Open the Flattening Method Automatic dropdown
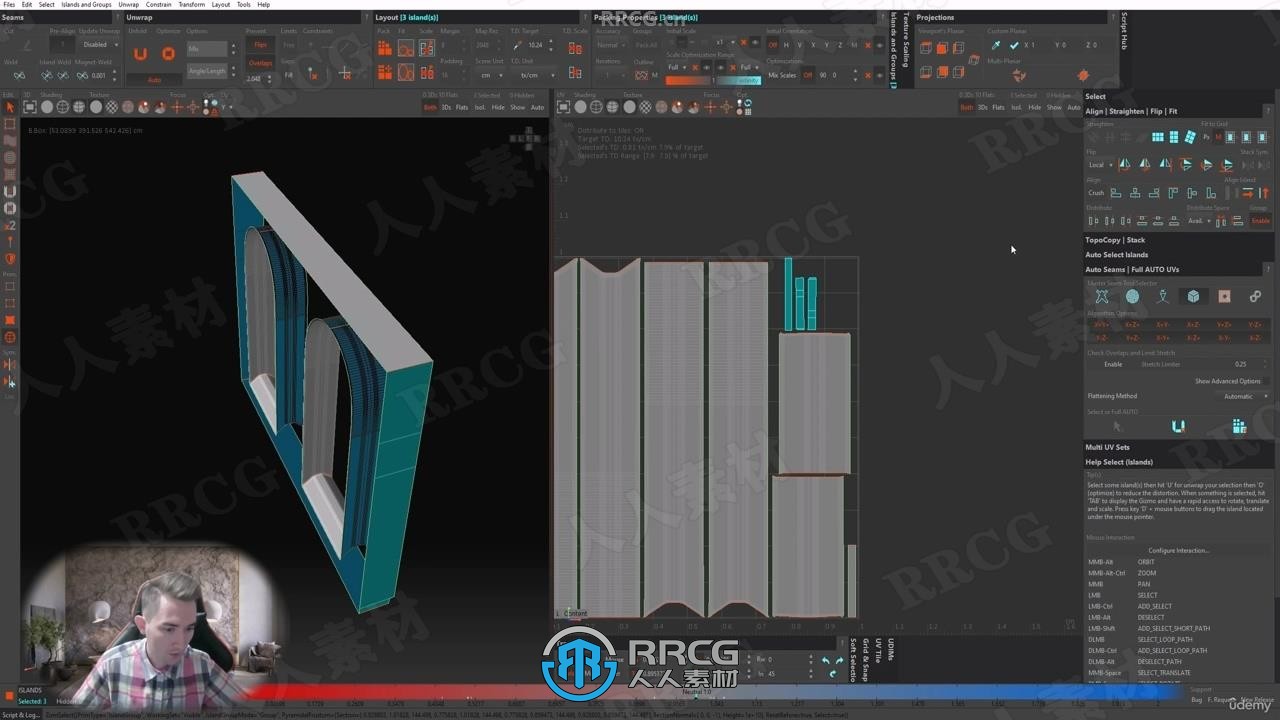Image resolution: width=1280 pixels, height=720 pixels. click(x=1244, y=396)
